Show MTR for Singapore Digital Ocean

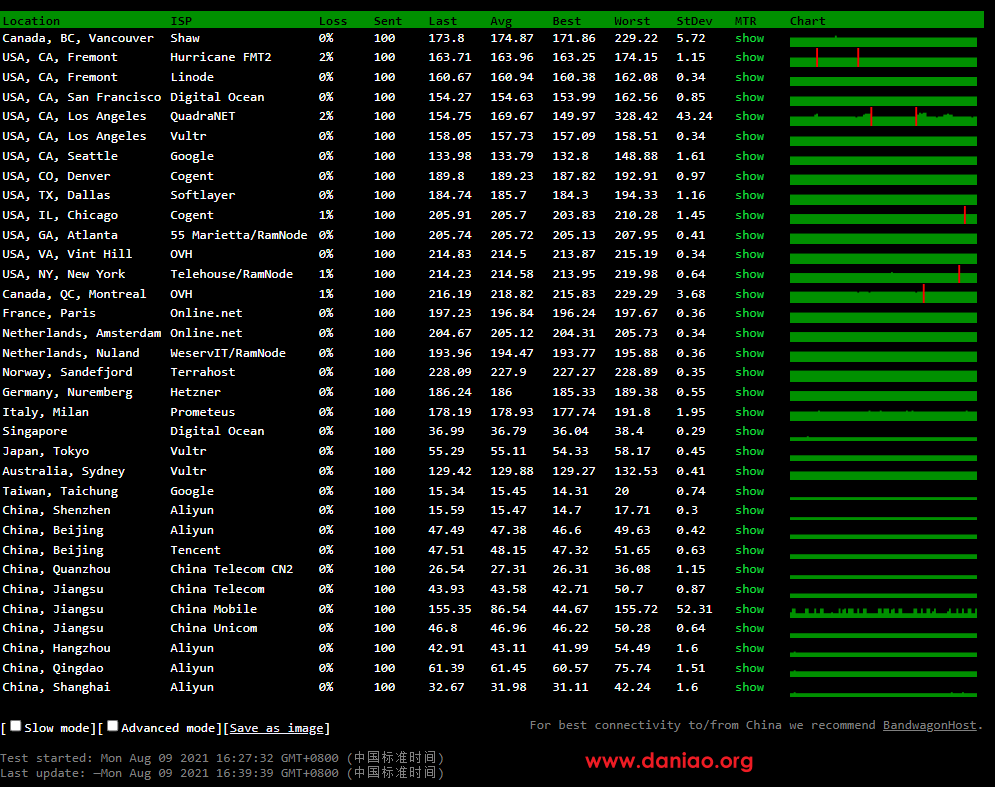pos(749,431)
